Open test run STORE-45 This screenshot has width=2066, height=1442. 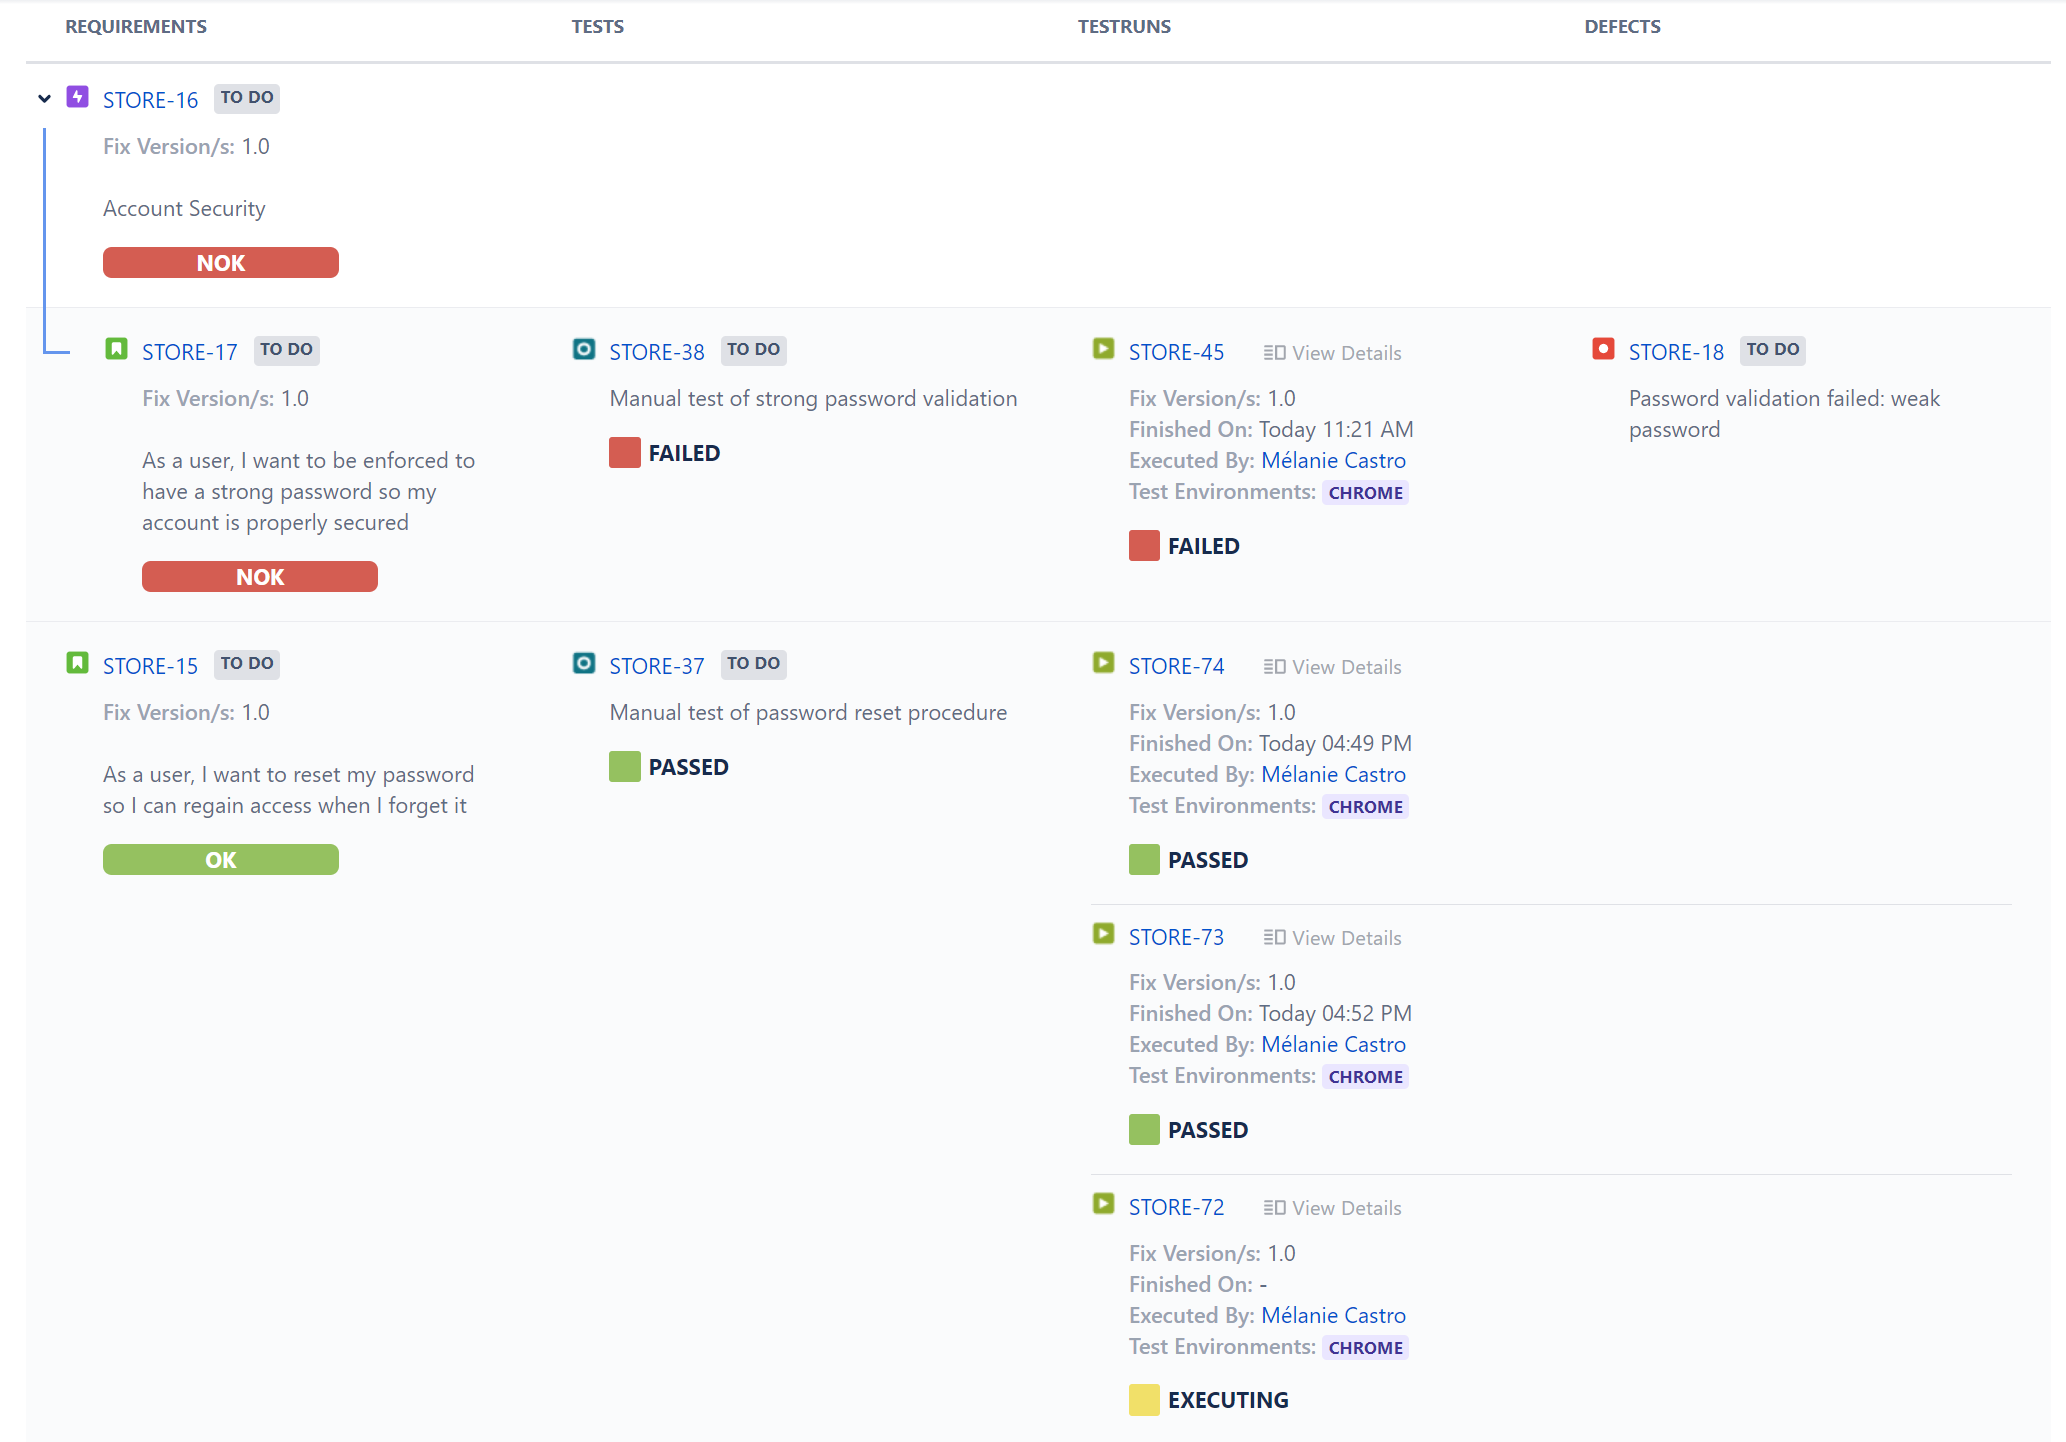1176,352
